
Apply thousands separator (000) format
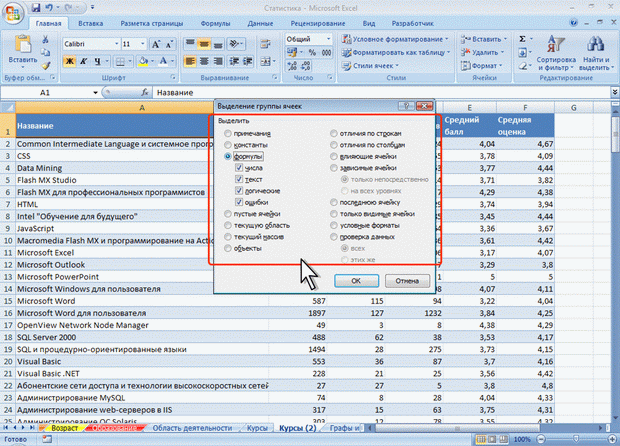tap(326, 53)
